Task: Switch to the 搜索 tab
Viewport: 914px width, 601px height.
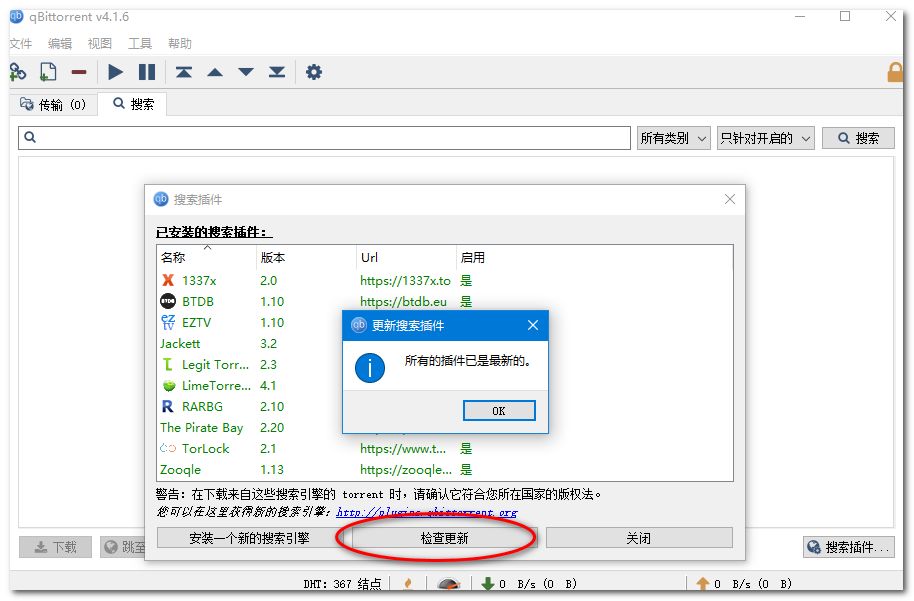Action: click(133, 104)
